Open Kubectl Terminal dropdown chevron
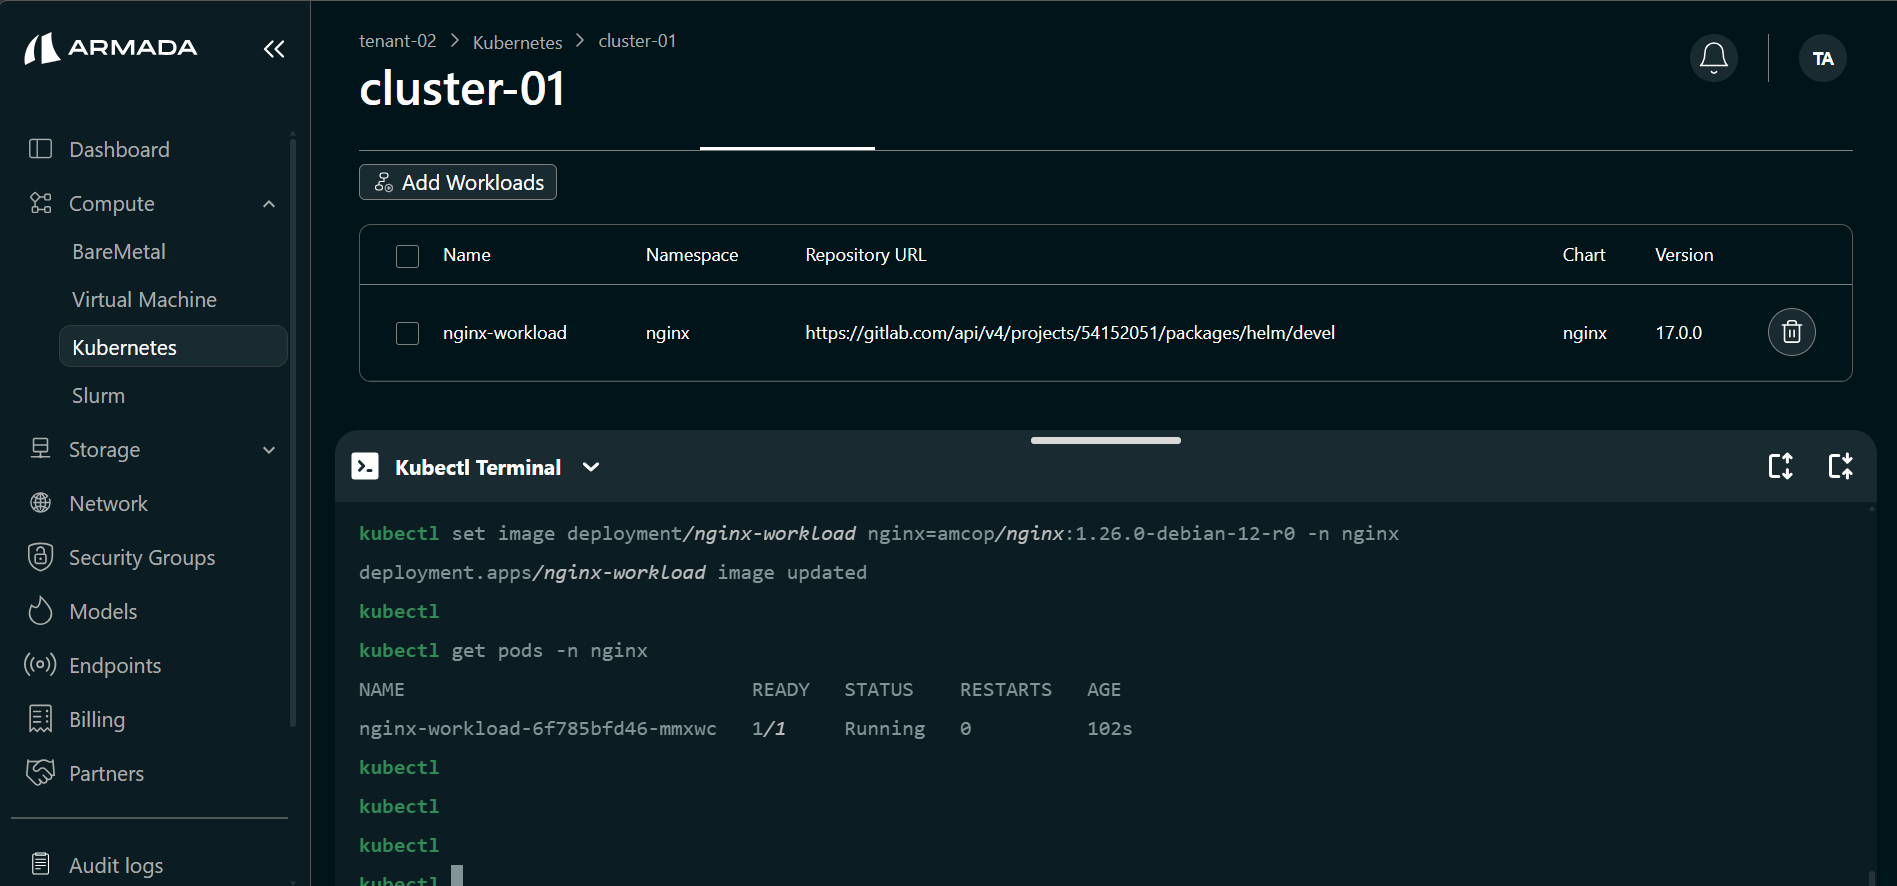The width and height of the screenshot is (1897, 886). click(591, 467)
